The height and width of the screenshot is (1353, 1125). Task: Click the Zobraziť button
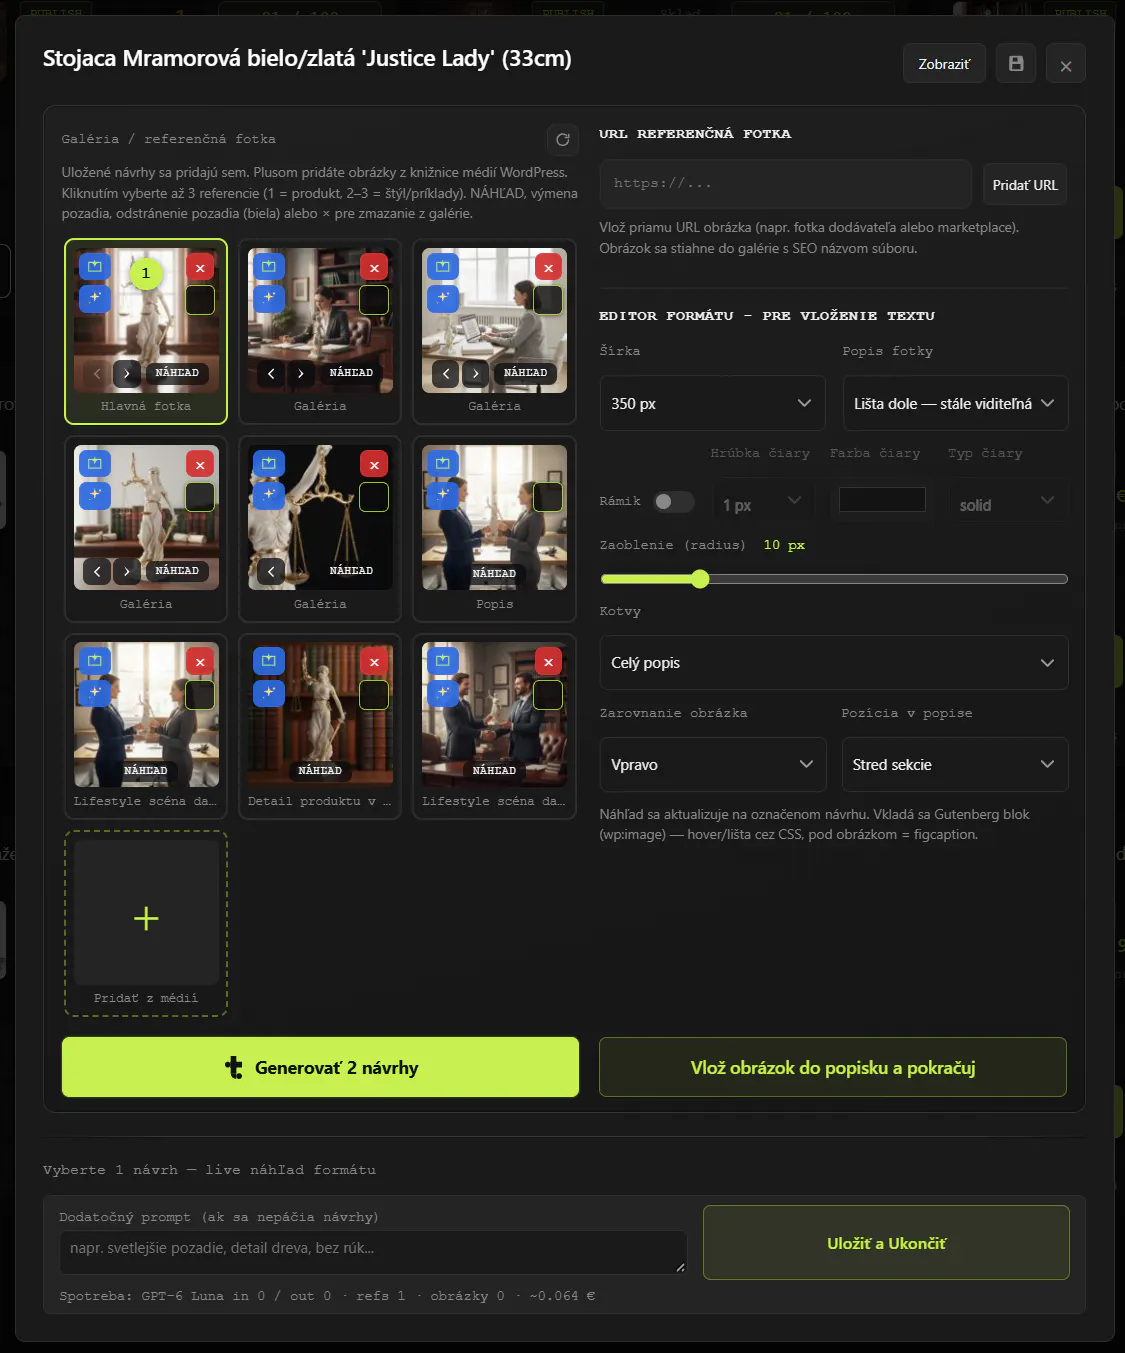(x=944, y=63)
